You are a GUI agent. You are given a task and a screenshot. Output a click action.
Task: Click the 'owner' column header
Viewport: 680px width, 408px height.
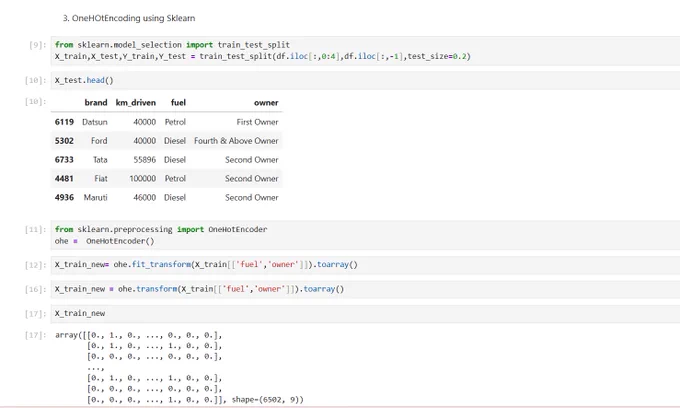click(x=266, y=103)
